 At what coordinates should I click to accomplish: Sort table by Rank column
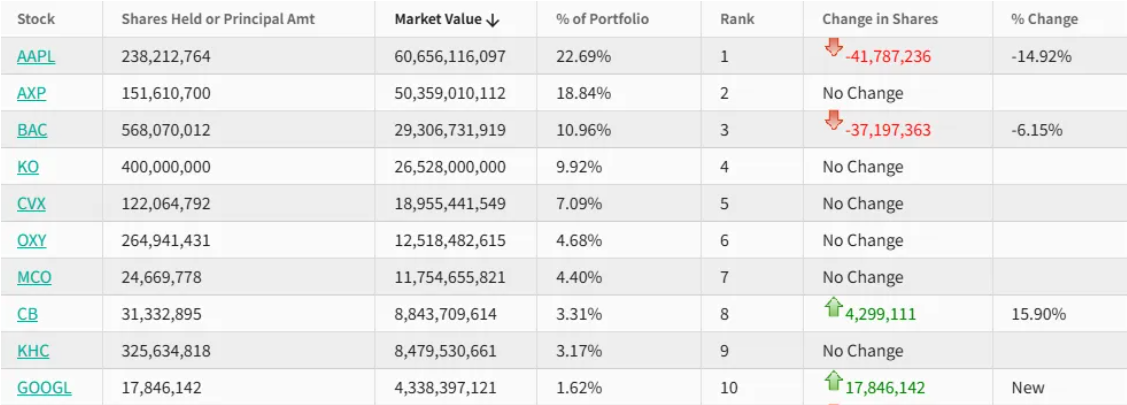tap(737, 19)
